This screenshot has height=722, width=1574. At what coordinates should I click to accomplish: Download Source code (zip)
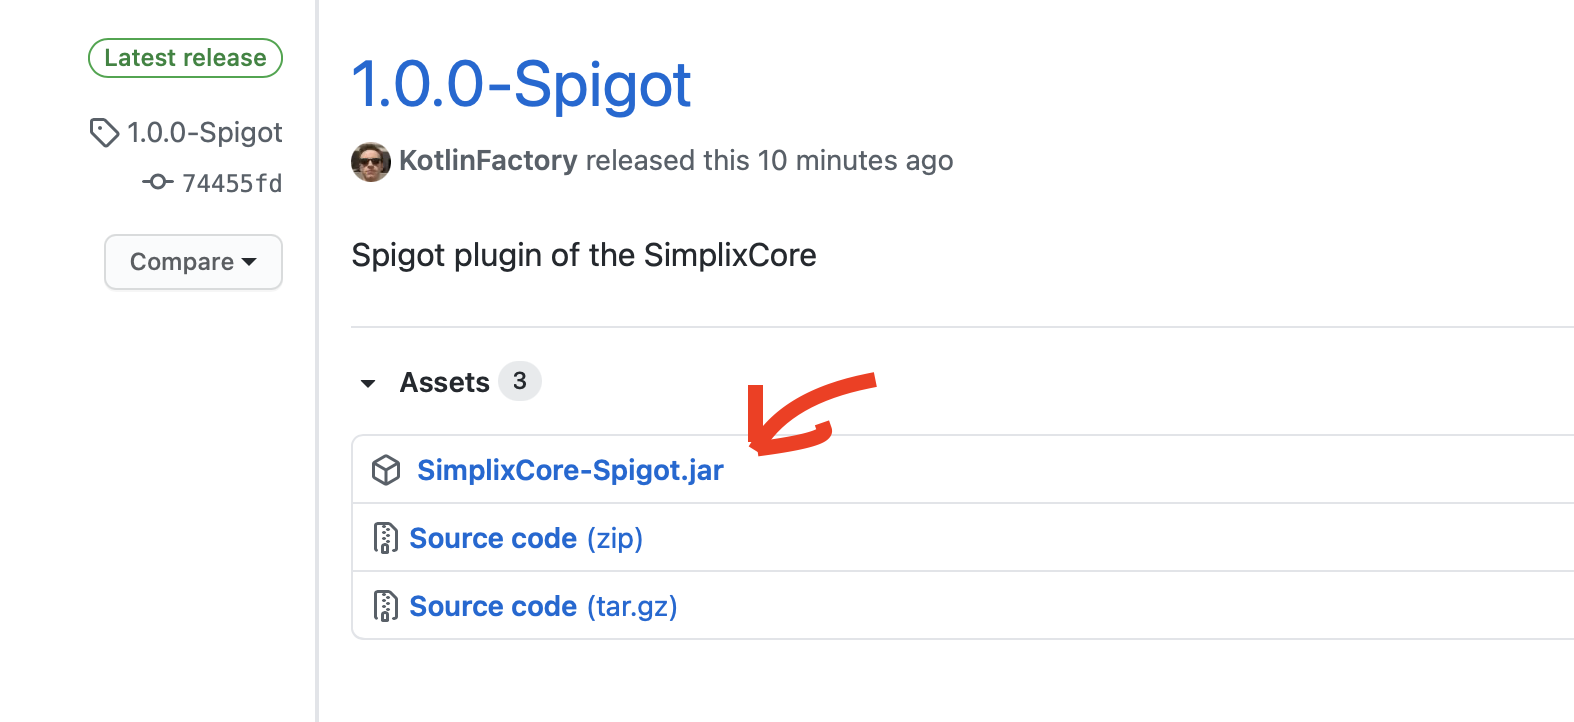pos(525,538)
